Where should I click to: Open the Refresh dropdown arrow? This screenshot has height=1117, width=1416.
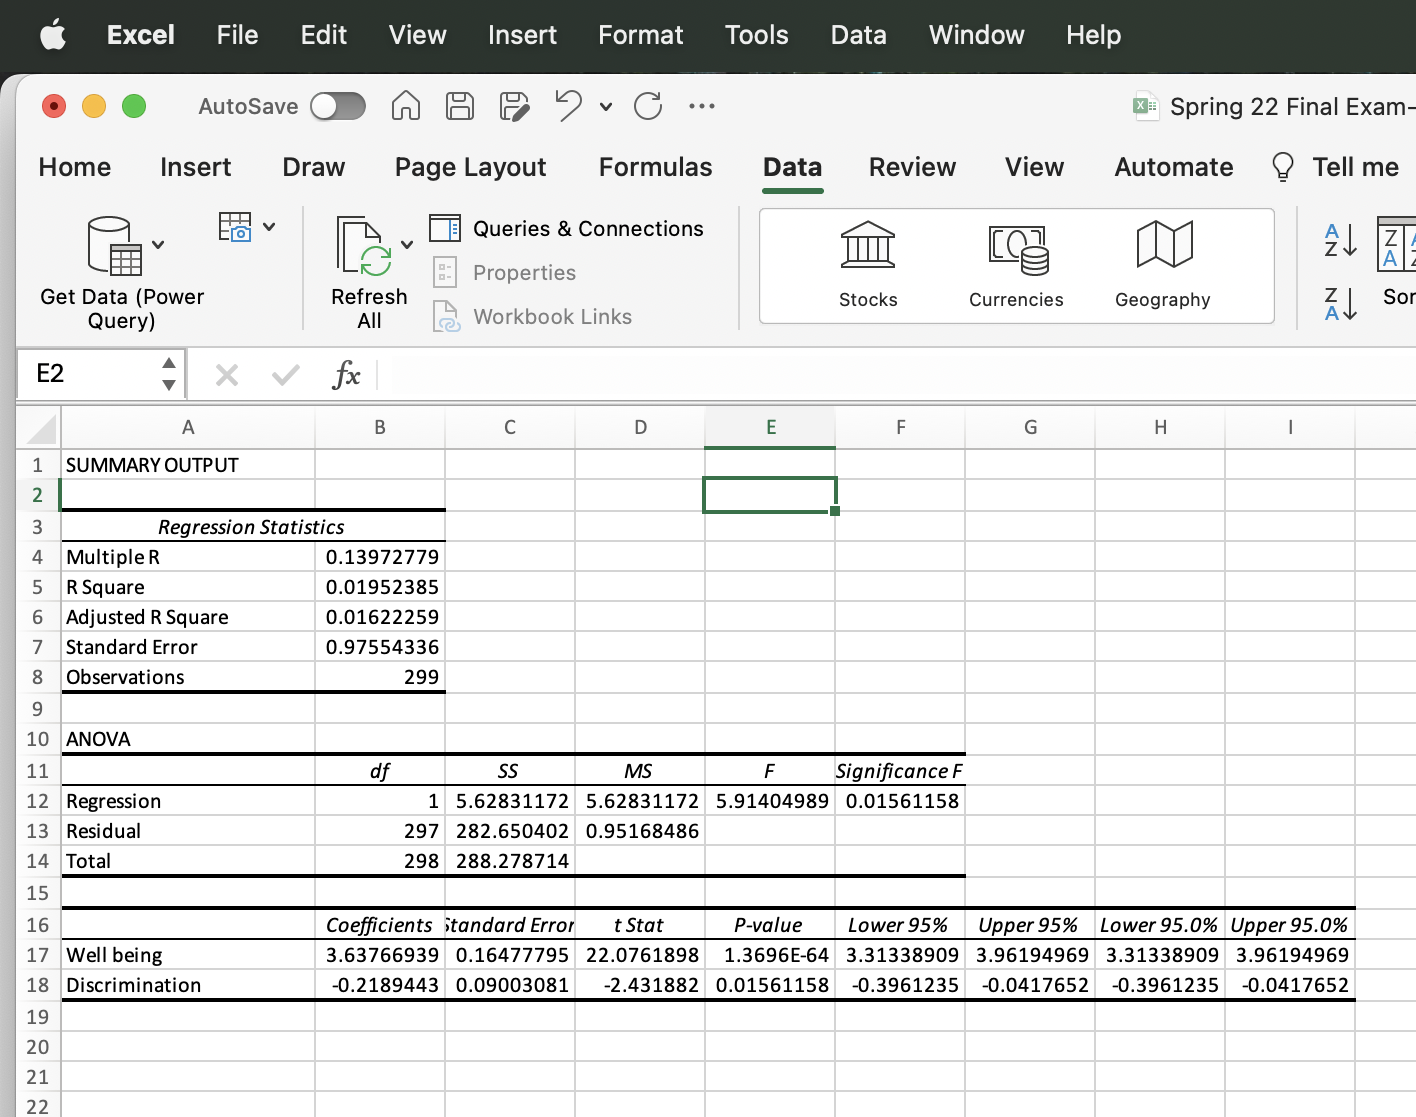point(407,243)
